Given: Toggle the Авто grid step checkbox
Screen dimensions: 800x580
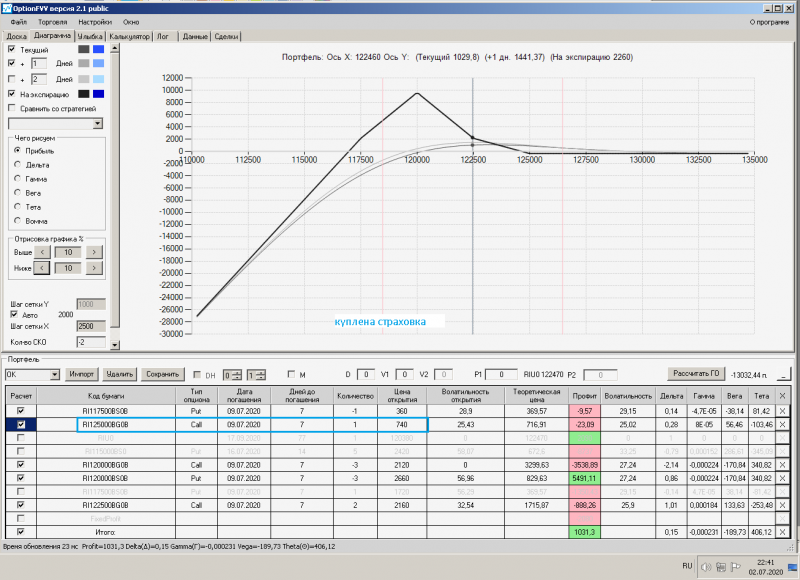Looking at the screenshot, I should coord(14,315).
